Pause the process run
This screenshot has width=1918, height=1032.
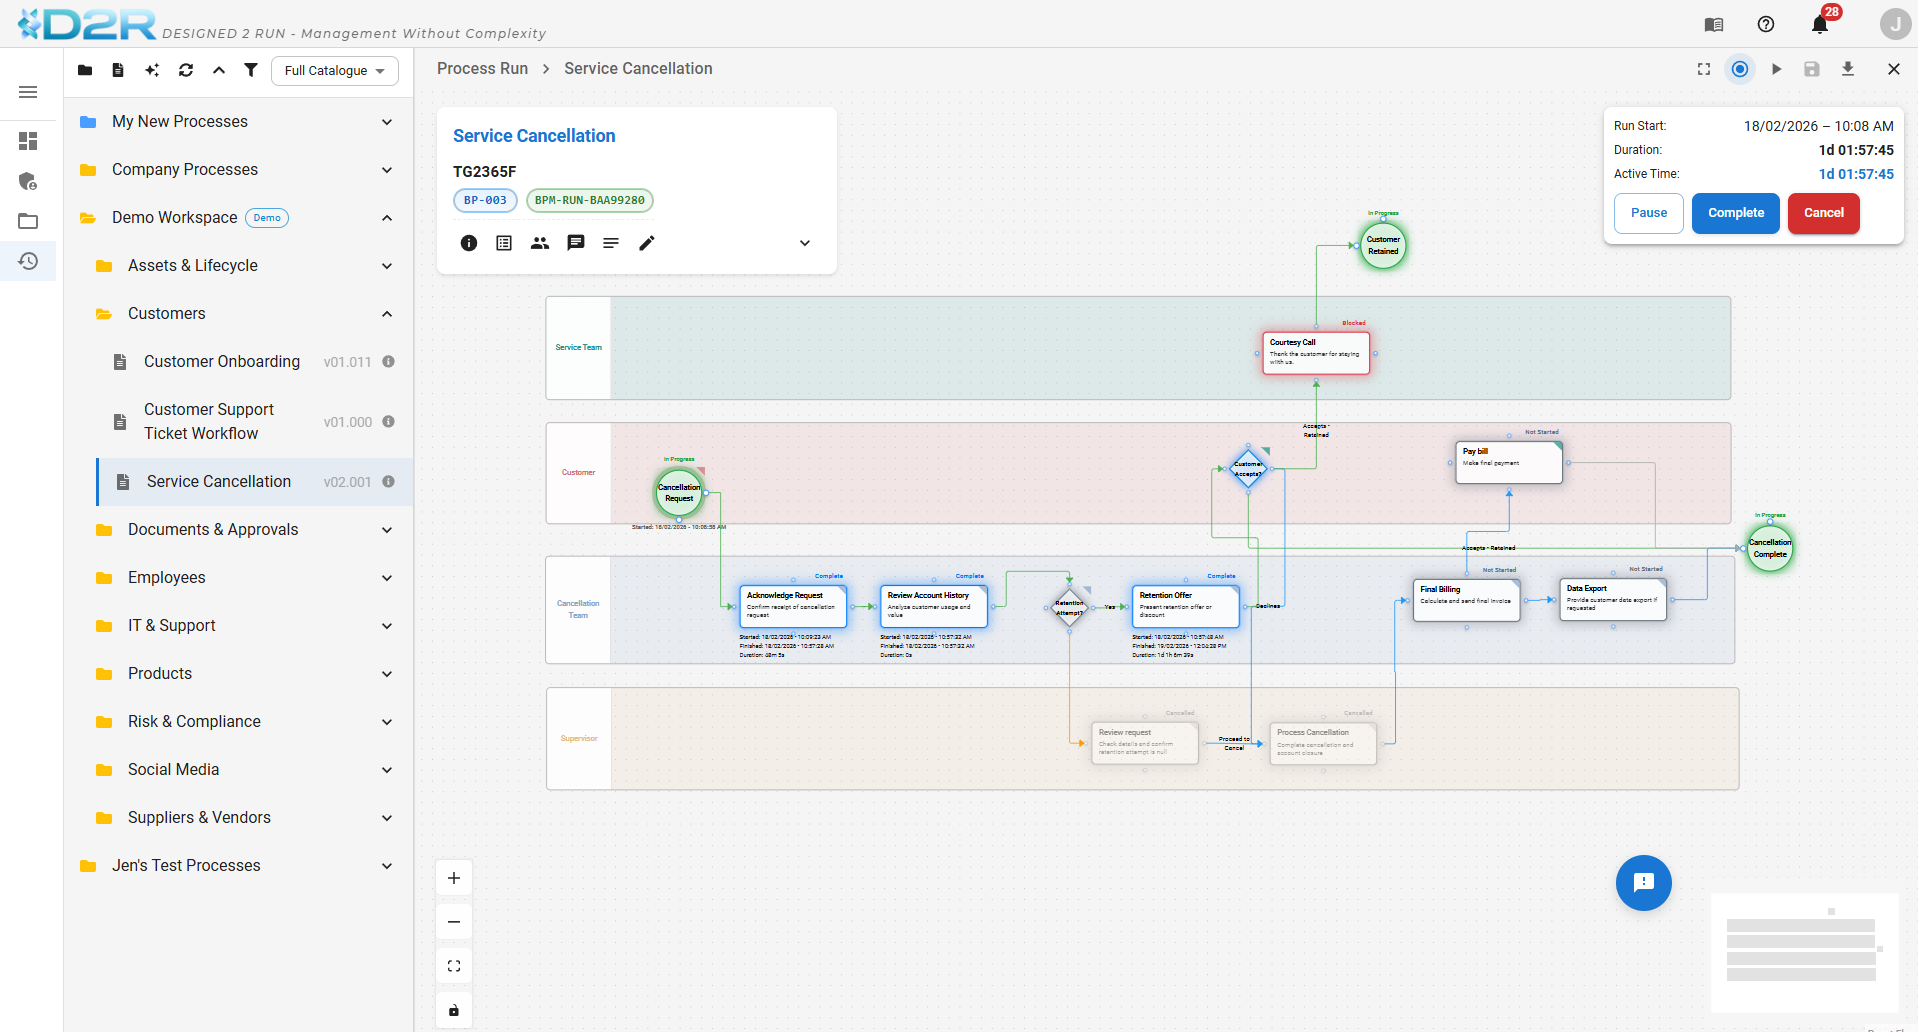(1649, 213)
